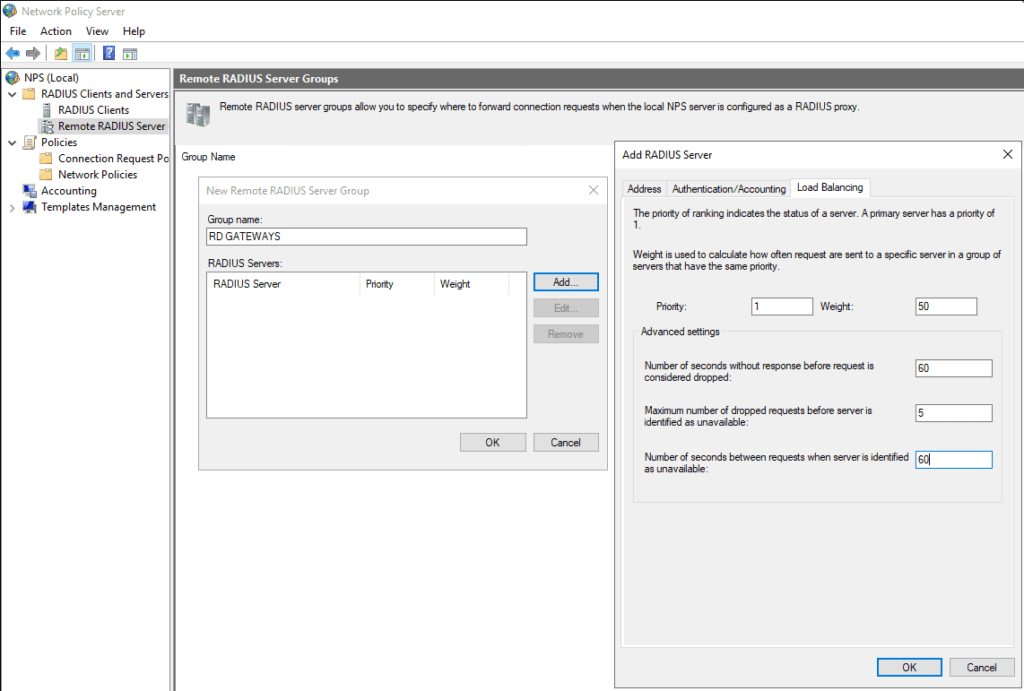The height and width of the screenshot is (691, 1024).
Task: Toggle Show/Hide Action Pane toolbar icon
Action: pos(129,53)
